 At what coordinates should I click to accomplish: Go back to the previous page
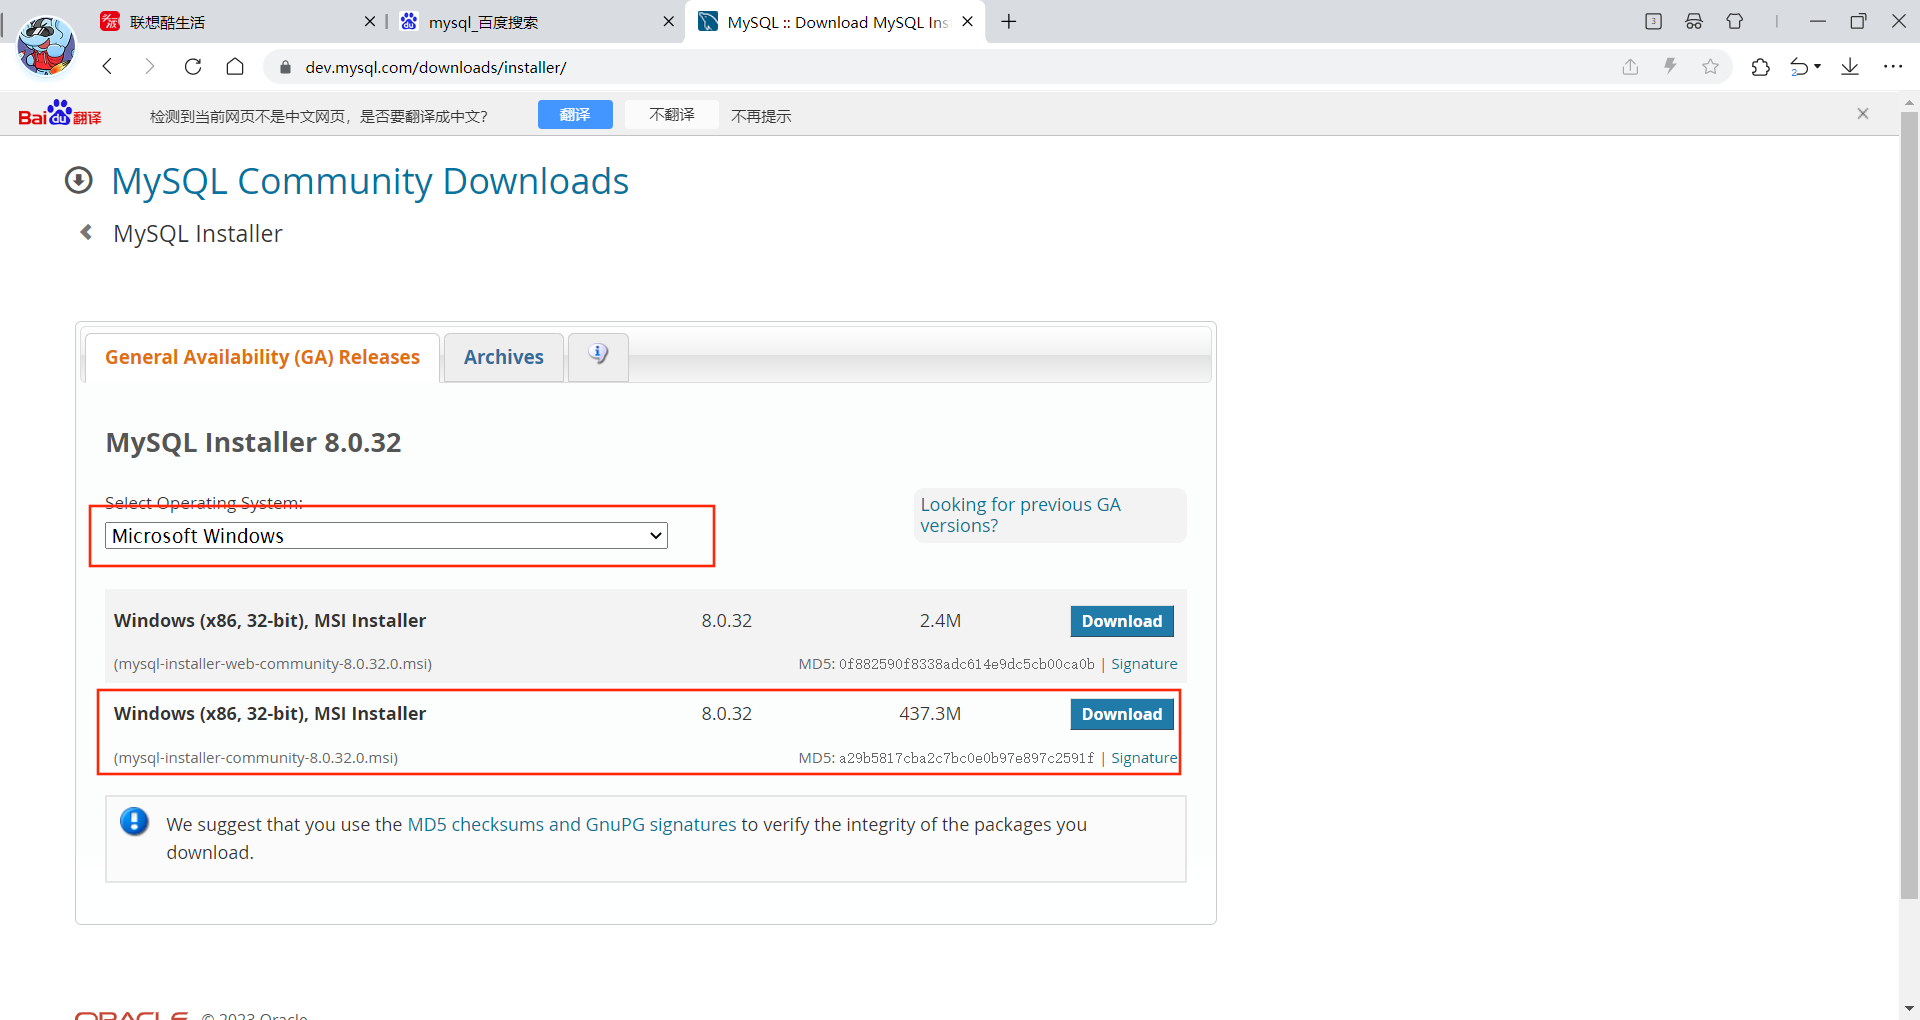108,67
